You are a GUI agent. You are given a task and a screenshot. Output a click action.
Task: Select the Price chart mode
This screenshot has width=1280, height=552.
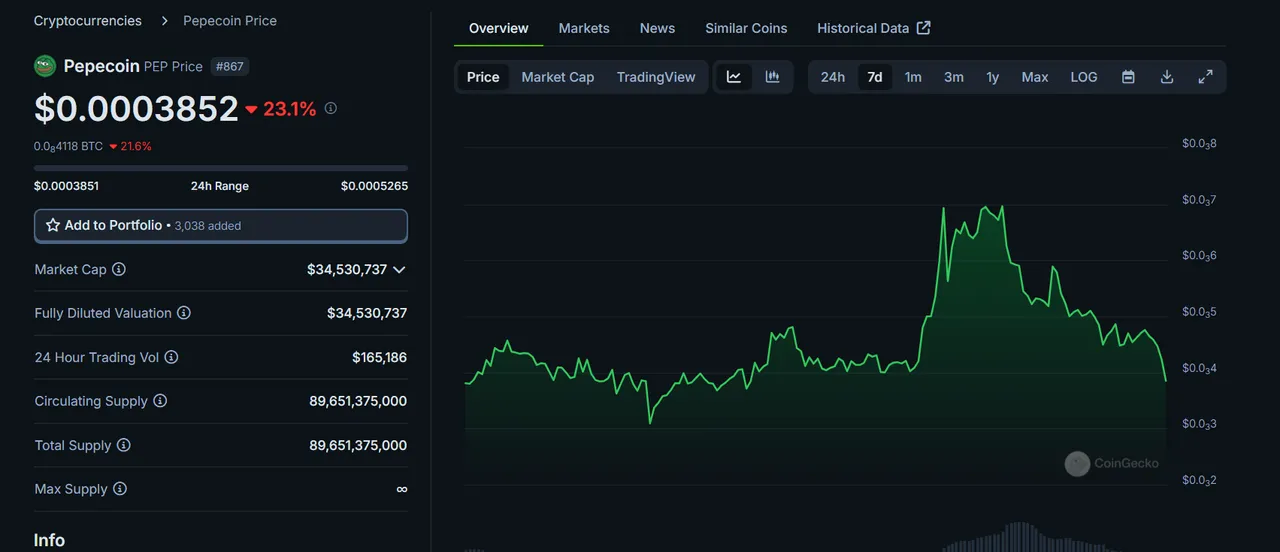pyautogui.click(x=483, y=77)
